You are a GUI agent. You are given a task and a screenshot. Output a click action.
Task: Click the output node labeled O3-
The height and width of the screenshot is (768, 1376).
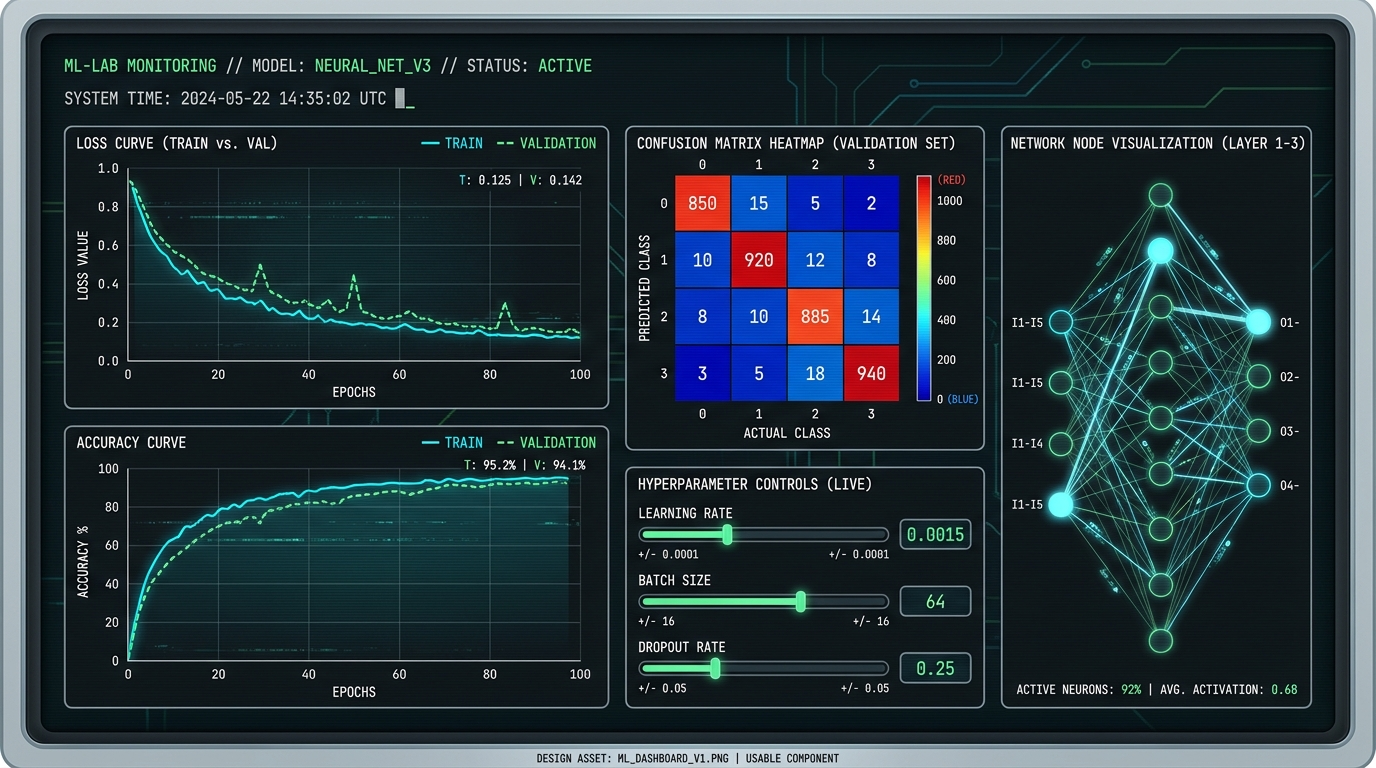tap(1259, 431)
